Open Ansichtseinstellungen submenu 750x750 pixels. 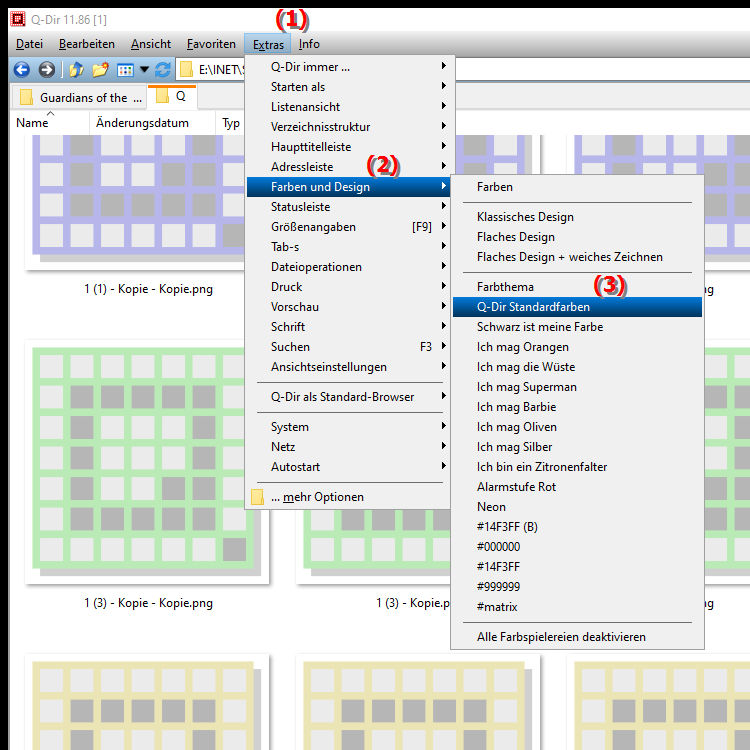pyautogui.click(x=348, y=367)
